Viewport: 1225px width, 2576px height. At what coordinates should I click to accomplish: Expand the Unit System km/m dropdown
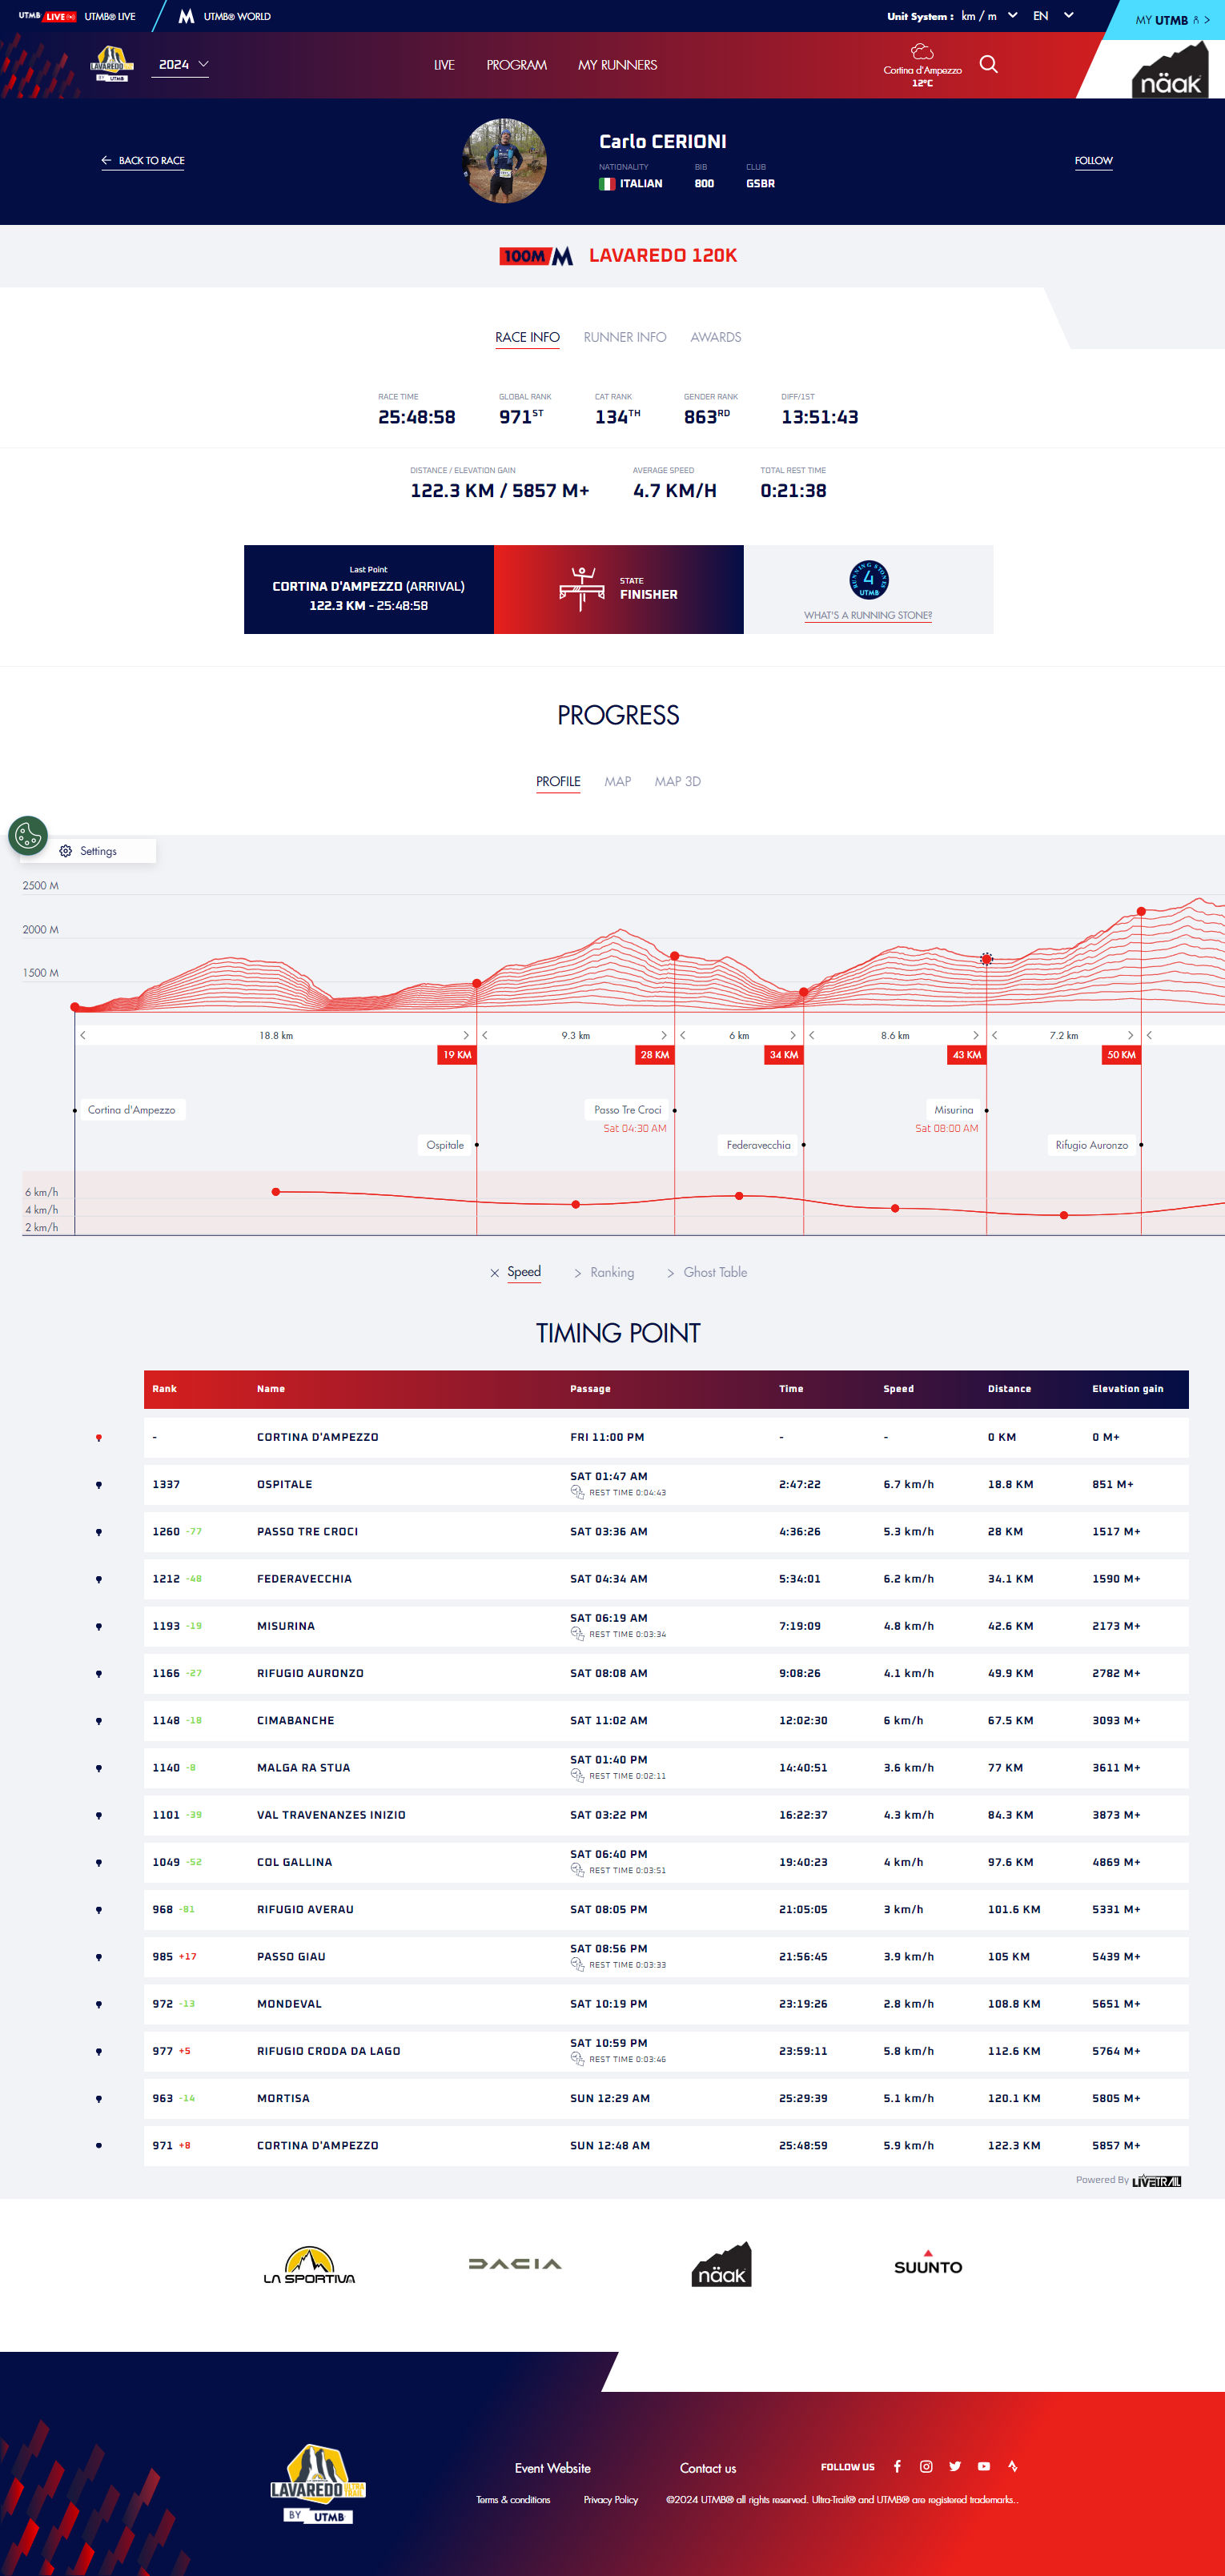tap(988, 16)
